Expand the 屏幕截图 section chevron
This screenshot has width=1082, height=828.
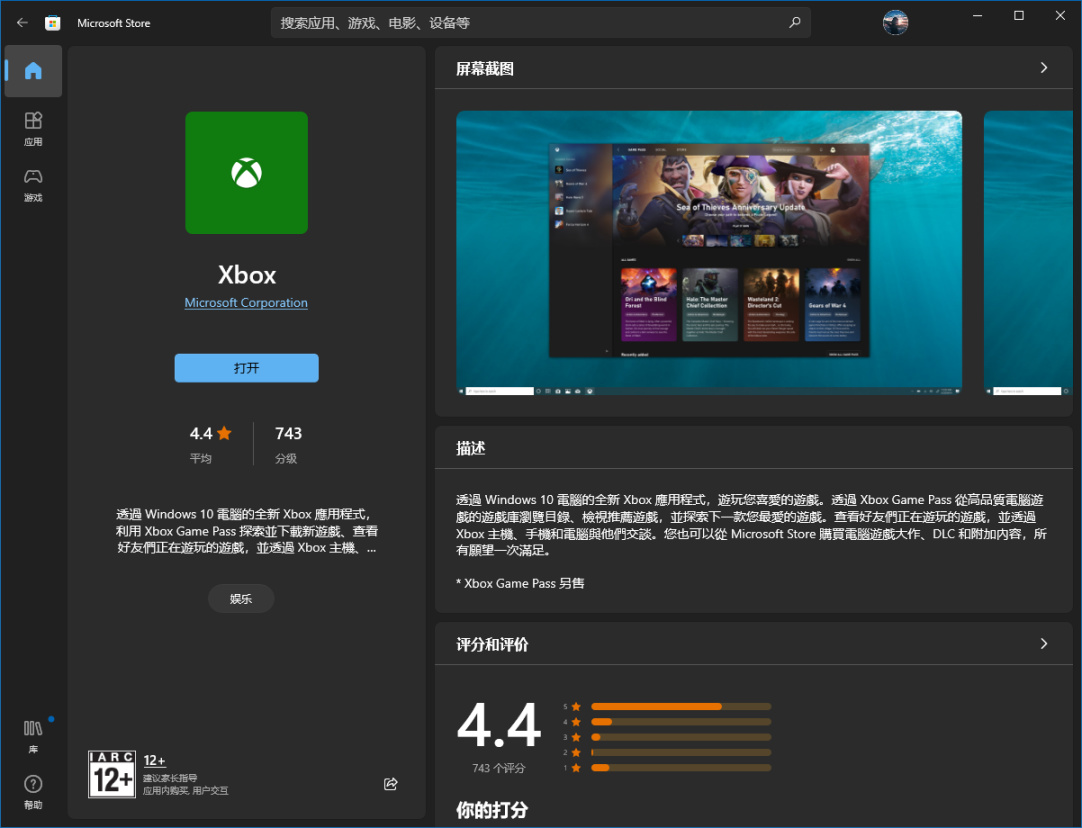click(x=1043, y=68)
